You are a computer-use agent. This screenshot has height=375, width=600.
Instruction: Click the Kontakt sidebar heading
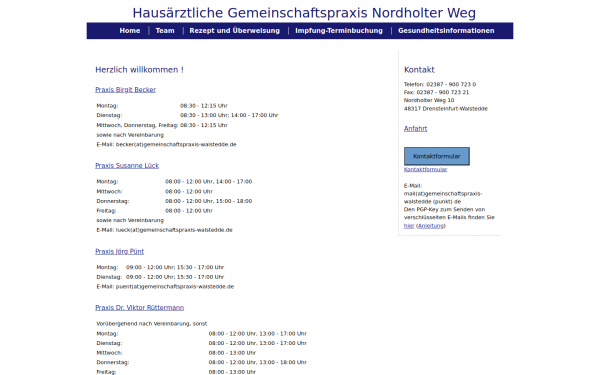click(419, 70)
